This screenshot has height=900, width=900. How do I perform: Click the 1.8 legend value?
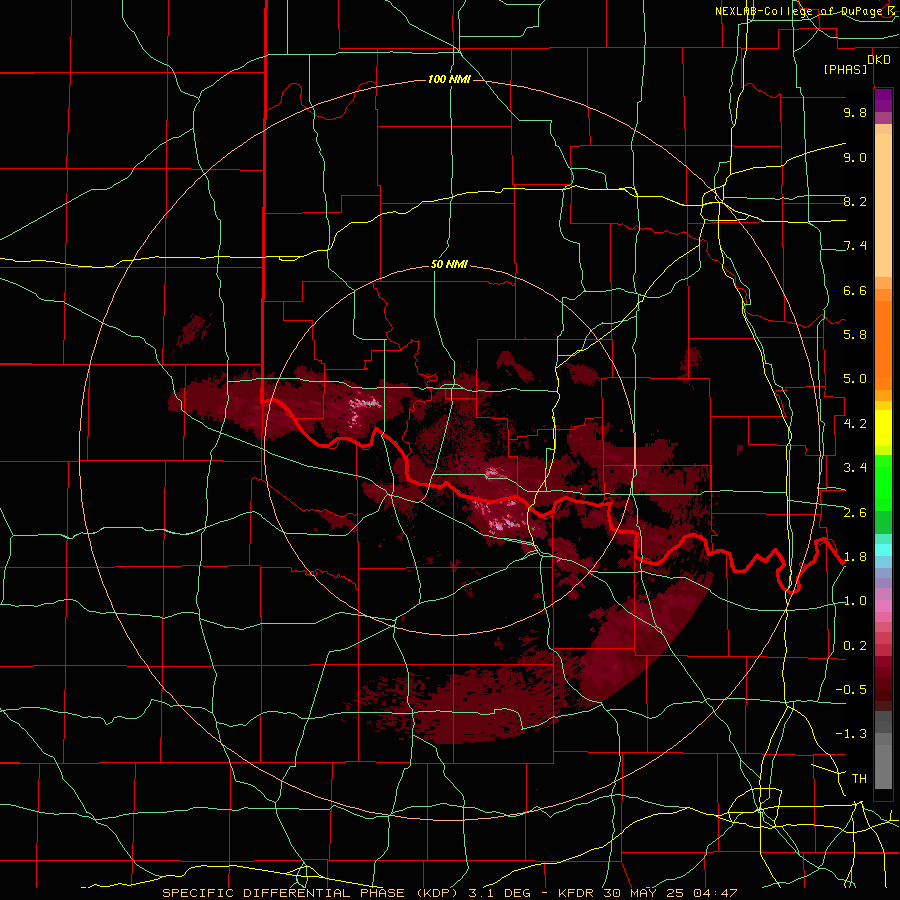pyautogui.click(x=855, y=557)
